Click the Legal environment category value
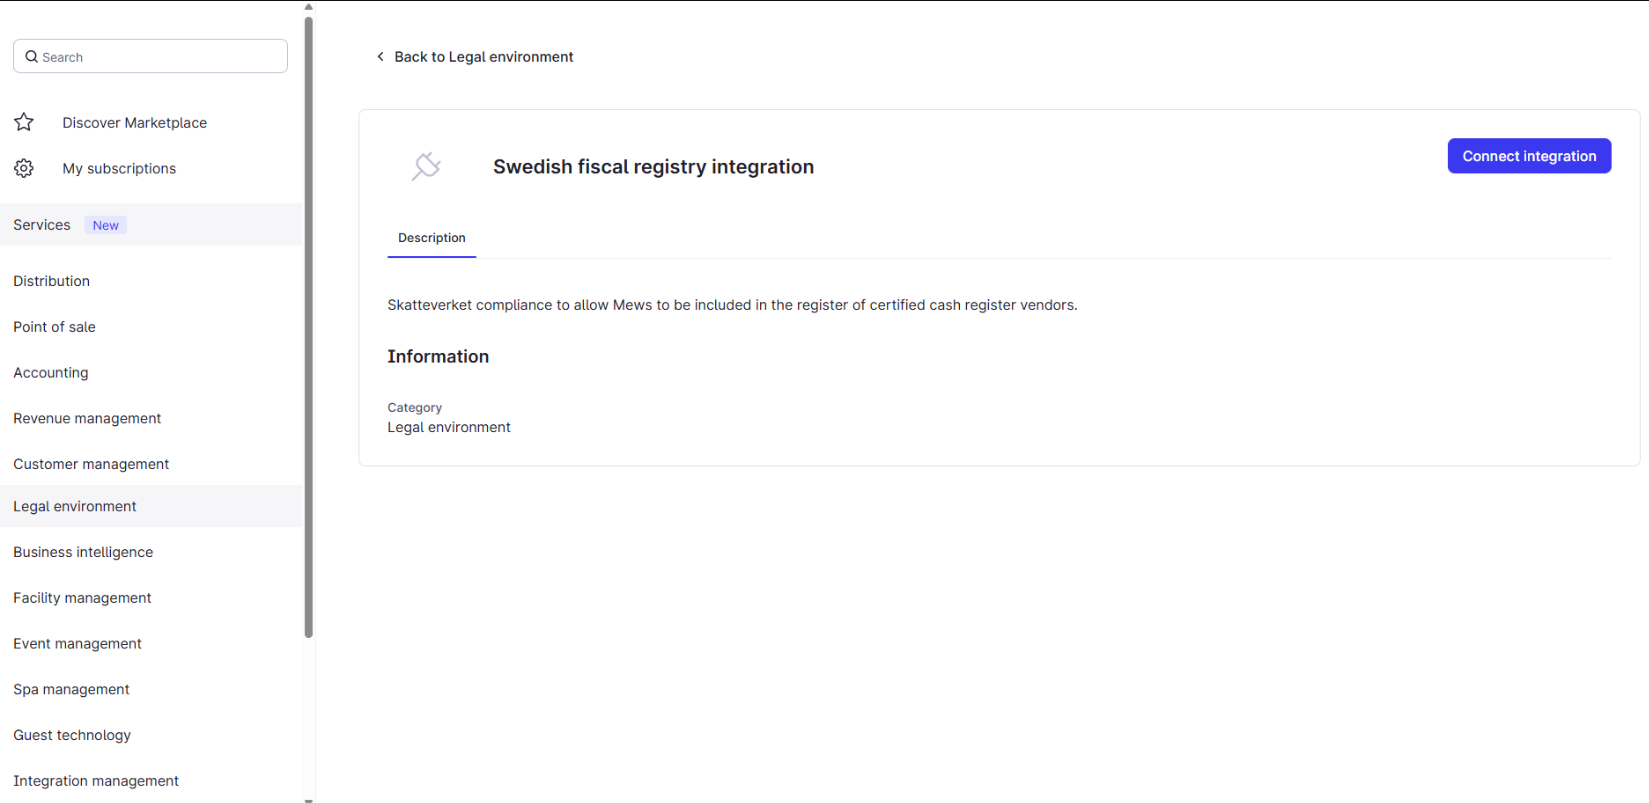Image resolution: width=1649 pixels, height=803 pixels. (449, 427)
